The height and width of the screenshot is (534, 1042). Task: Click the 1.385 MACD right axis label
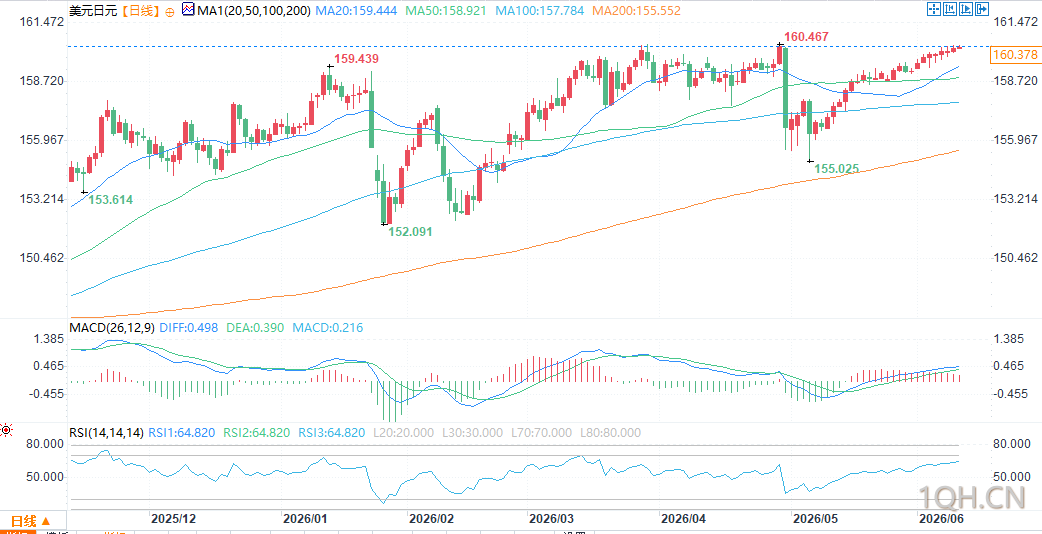click(x=1008, y=339)
